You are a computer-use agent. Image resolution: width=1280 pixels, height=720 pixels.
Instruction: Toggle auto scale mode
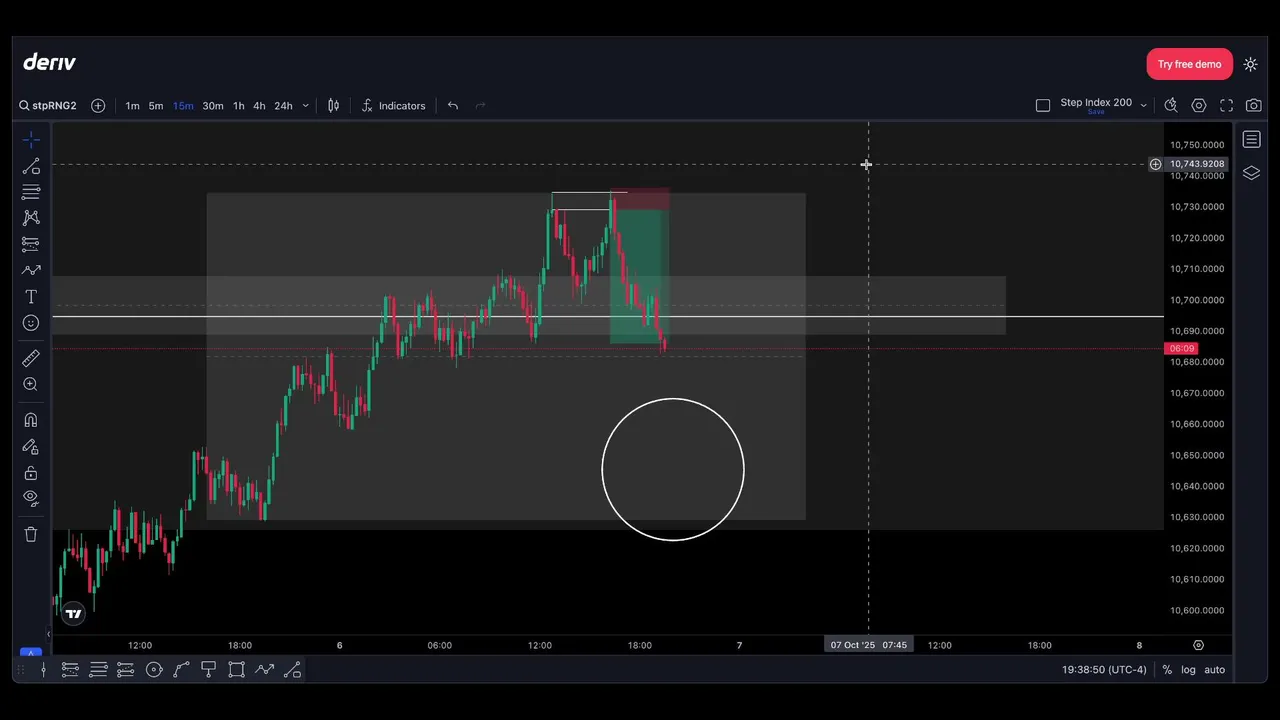click(1214, 670)
